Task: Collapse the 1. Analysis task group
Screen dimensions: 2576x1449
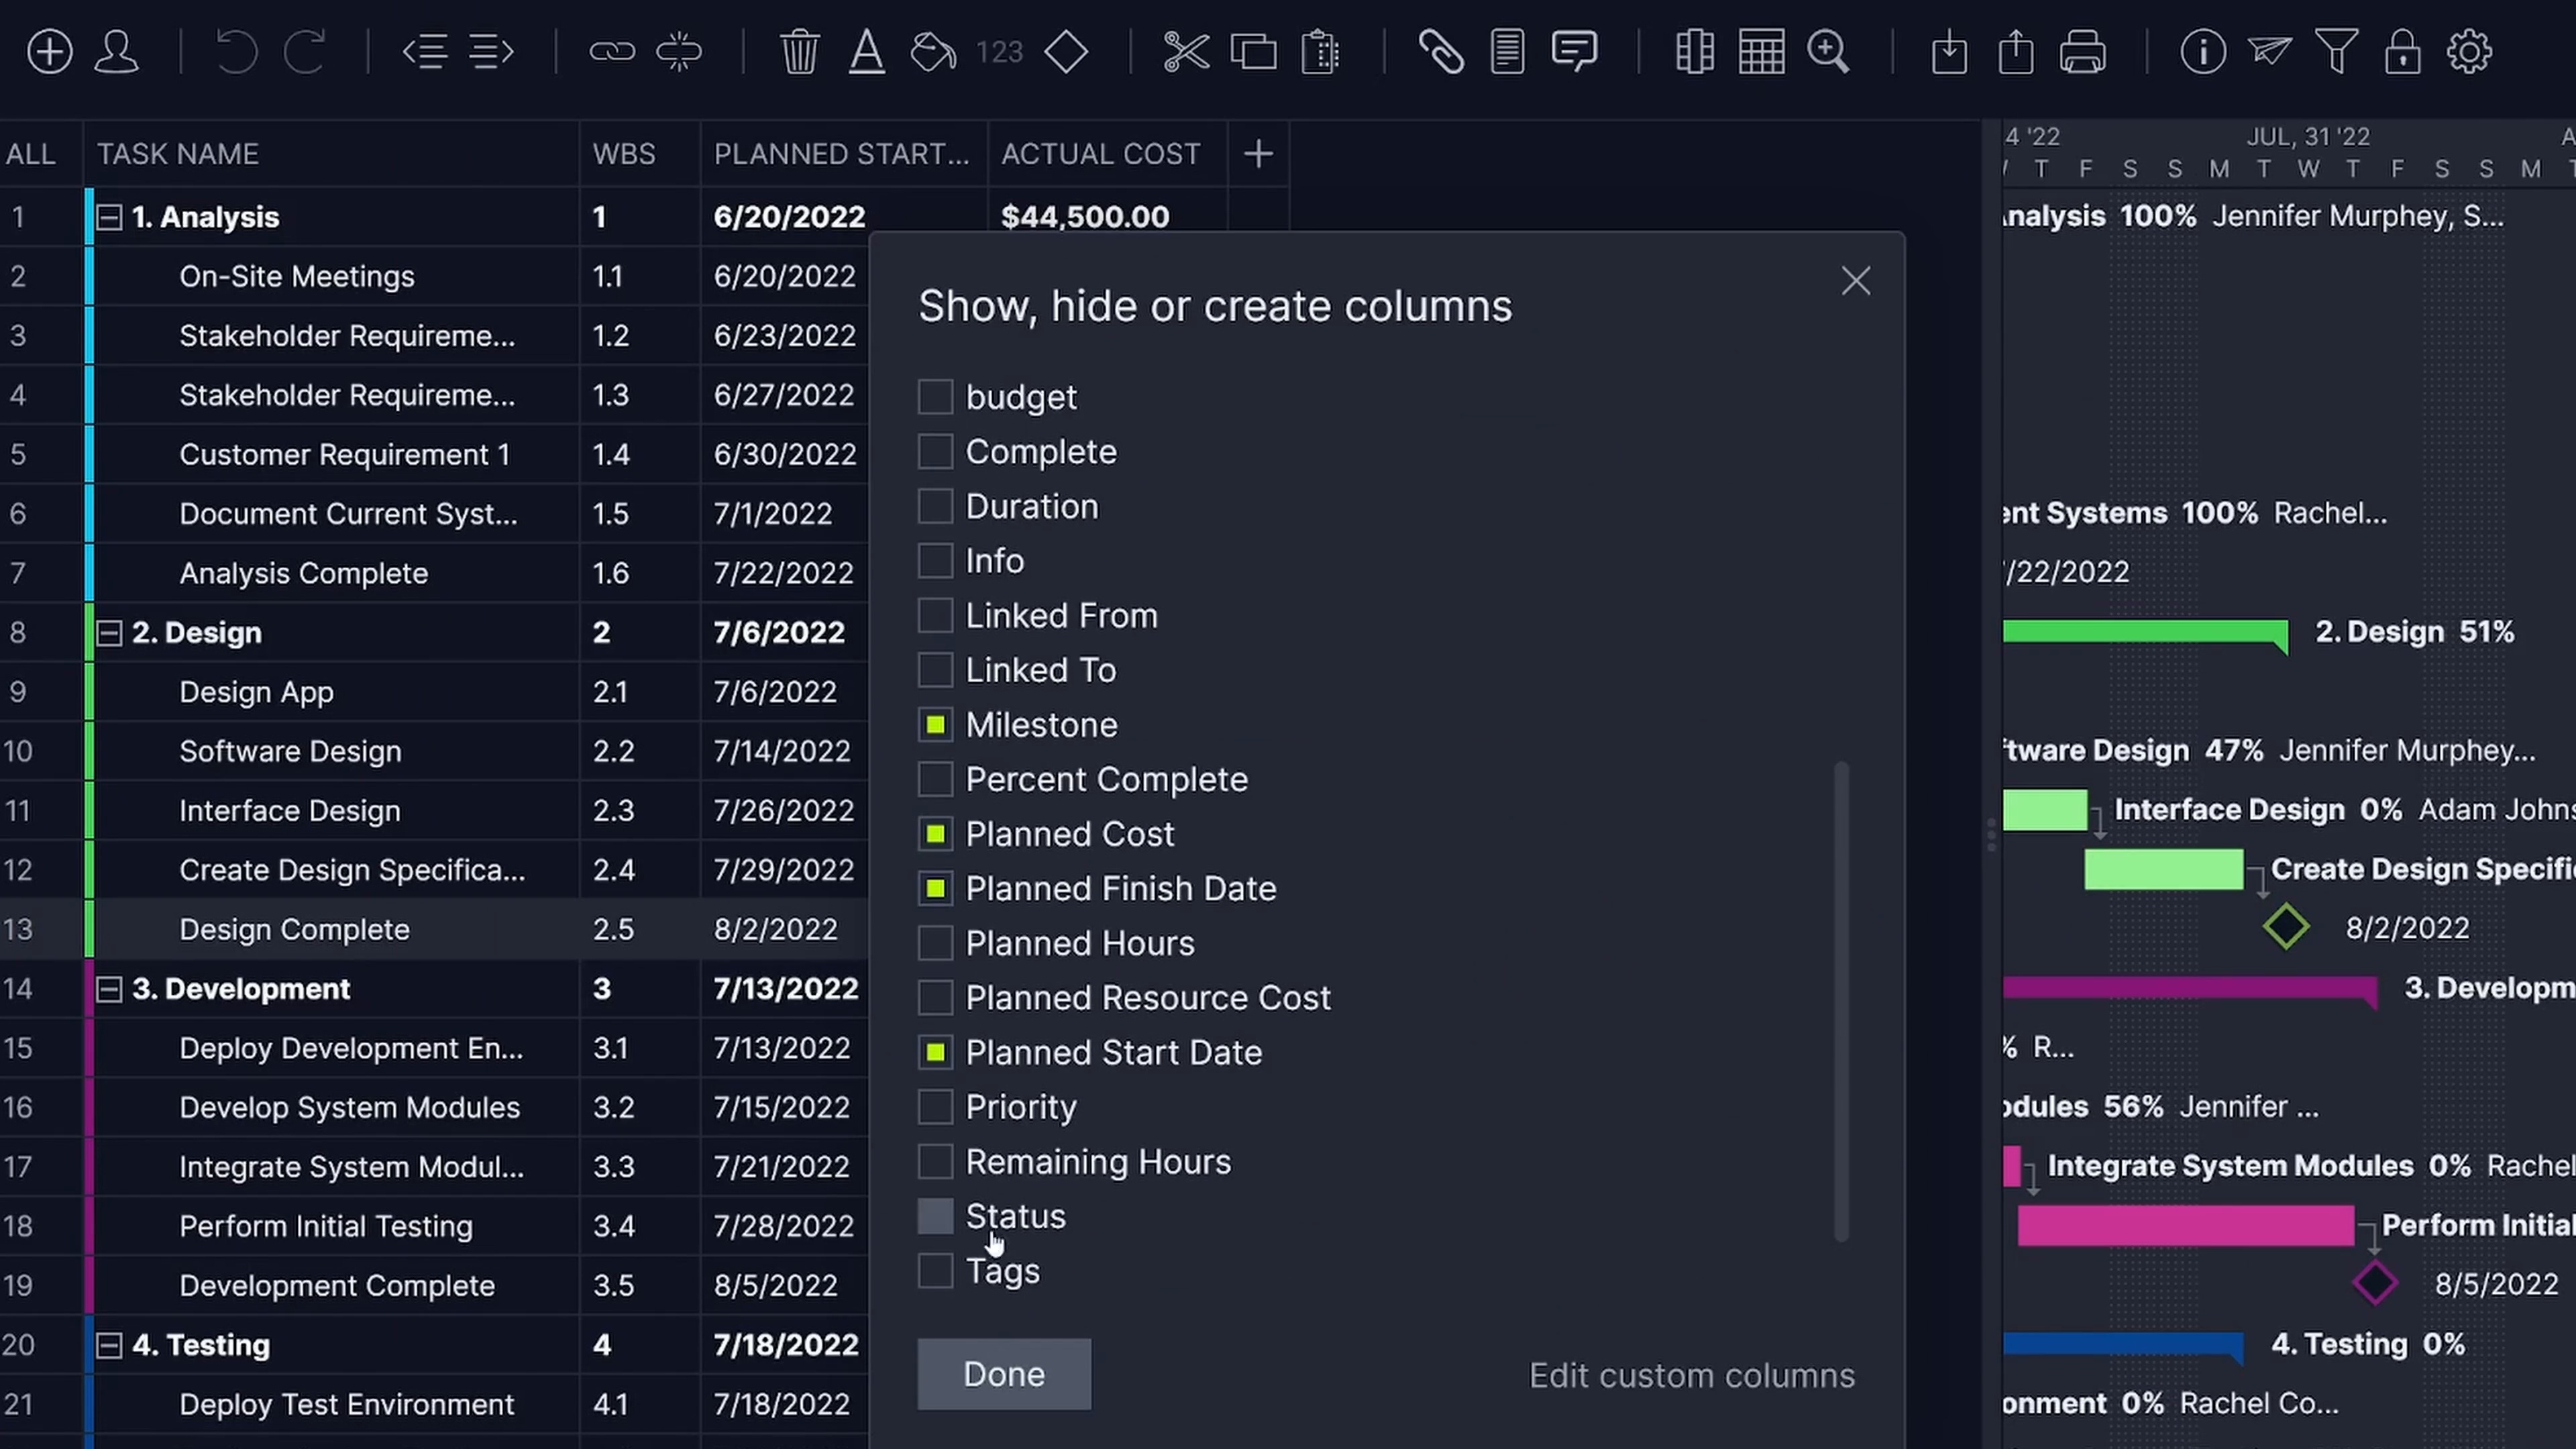Action: coord(109,217)
